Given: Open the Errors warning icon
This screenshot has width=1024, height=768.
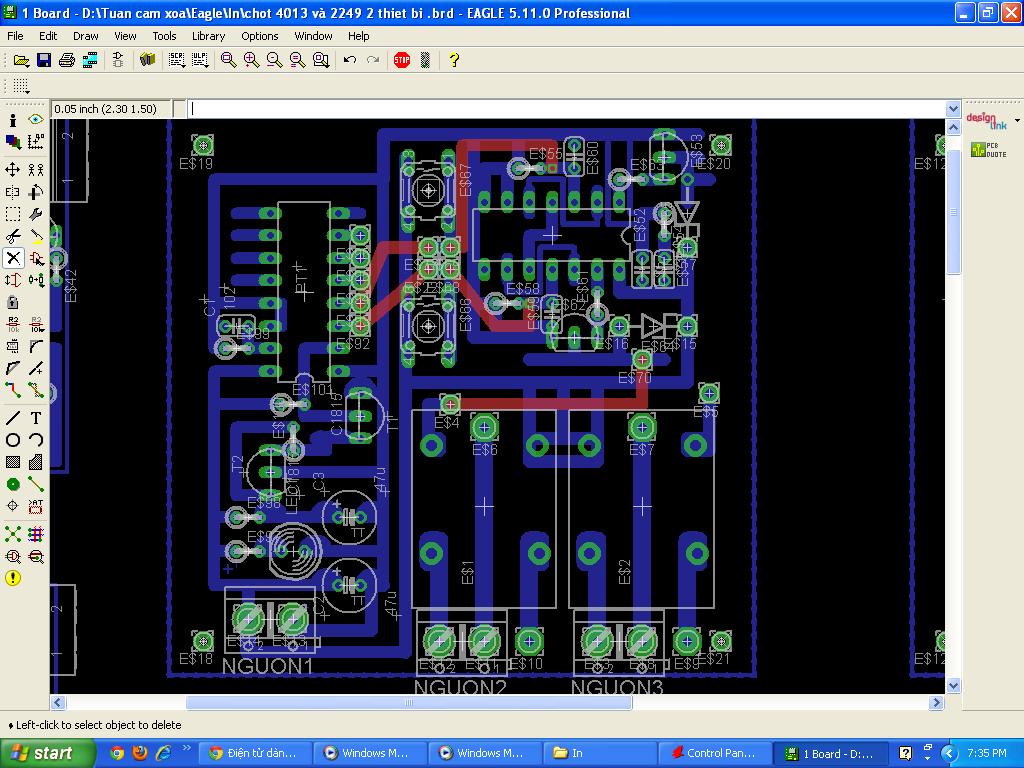Looking at the screenshot, I should [x=13, y=578].
